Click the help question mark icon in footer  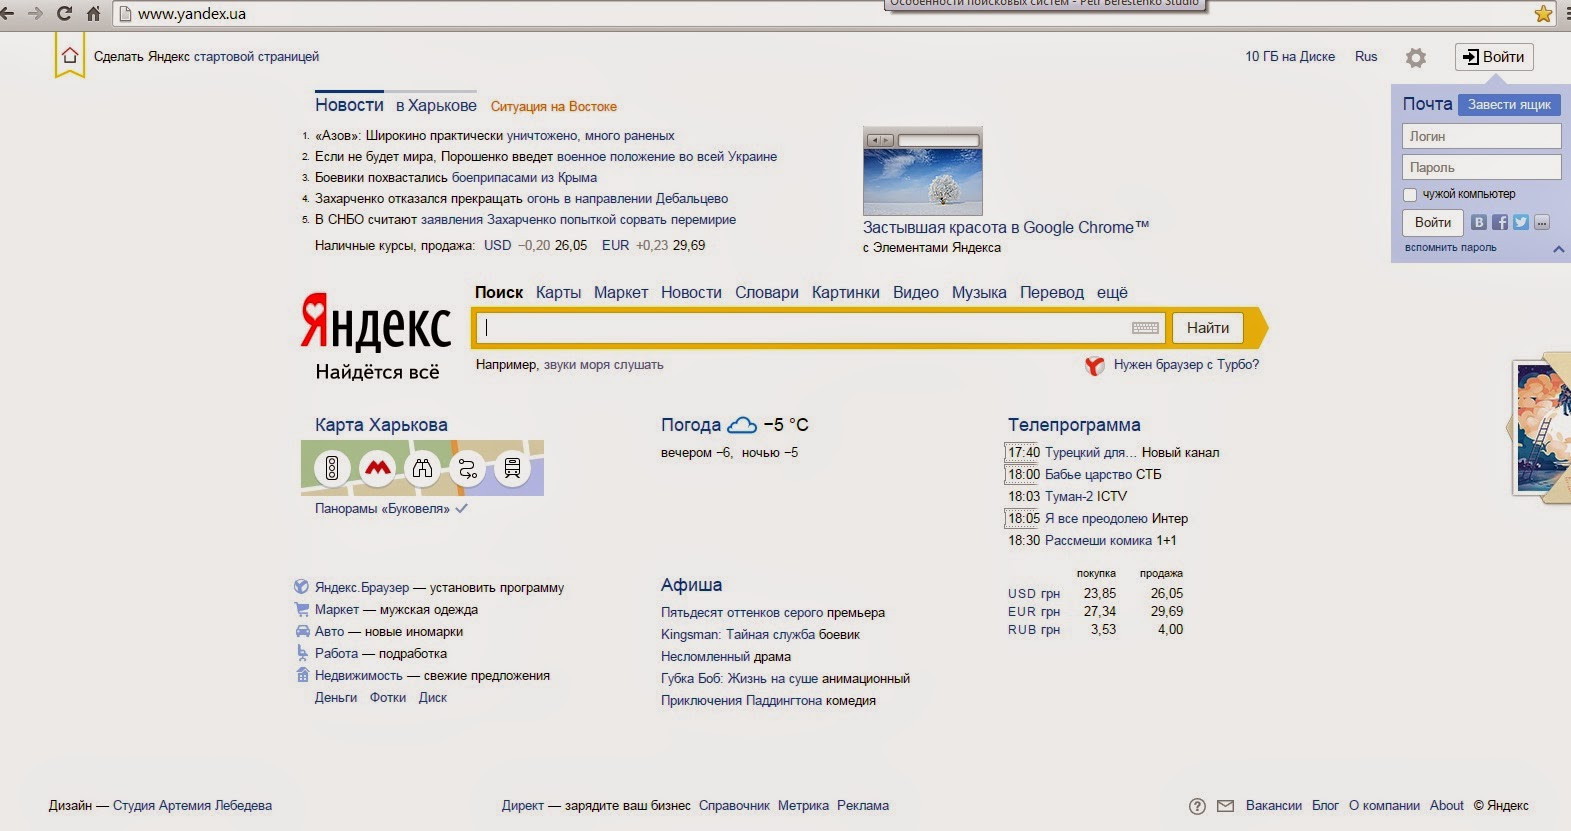(1197, 806)
